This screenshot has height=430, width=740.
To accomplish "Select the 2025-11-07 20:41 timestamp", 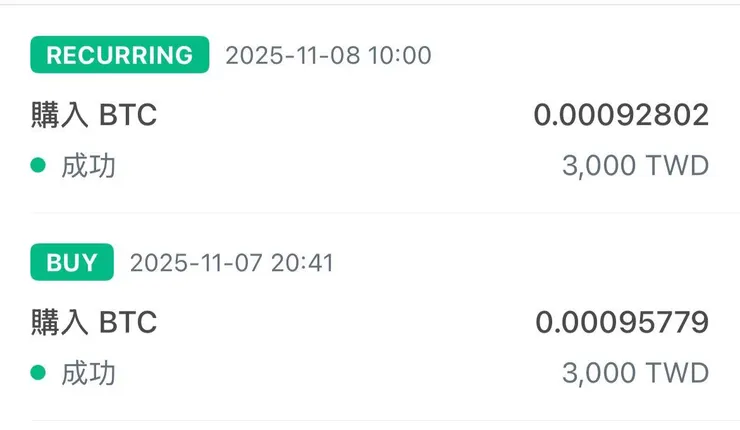I will 232,263.
